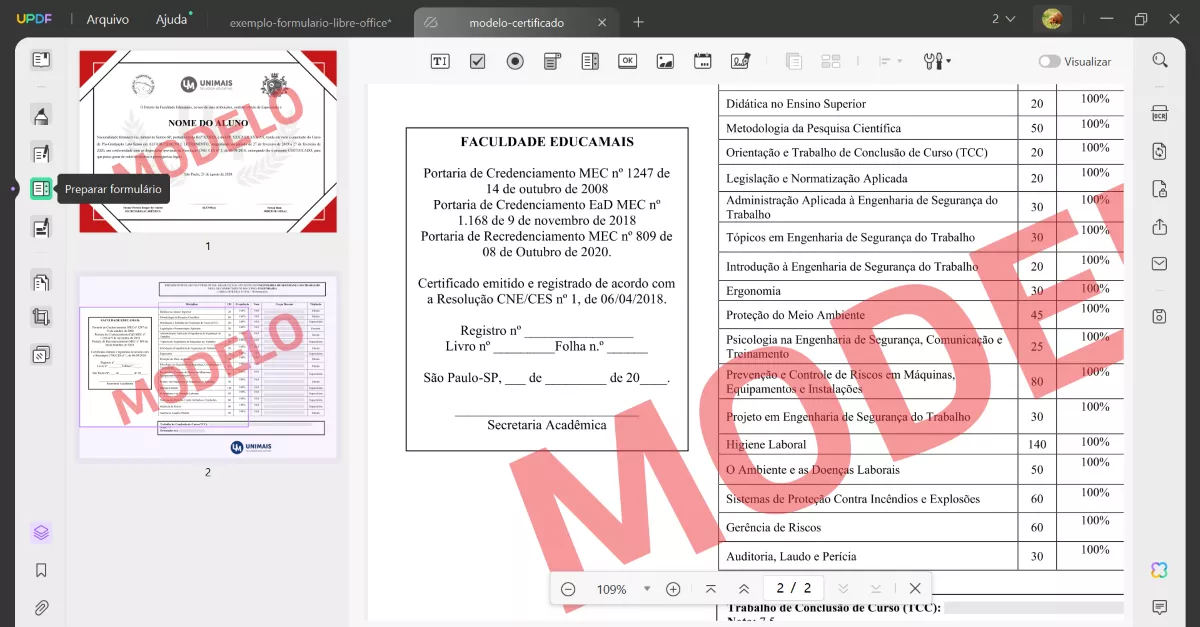Screen dimensions: 1200x627
Task: Add a List box field
Action: (x=589, y=60)
